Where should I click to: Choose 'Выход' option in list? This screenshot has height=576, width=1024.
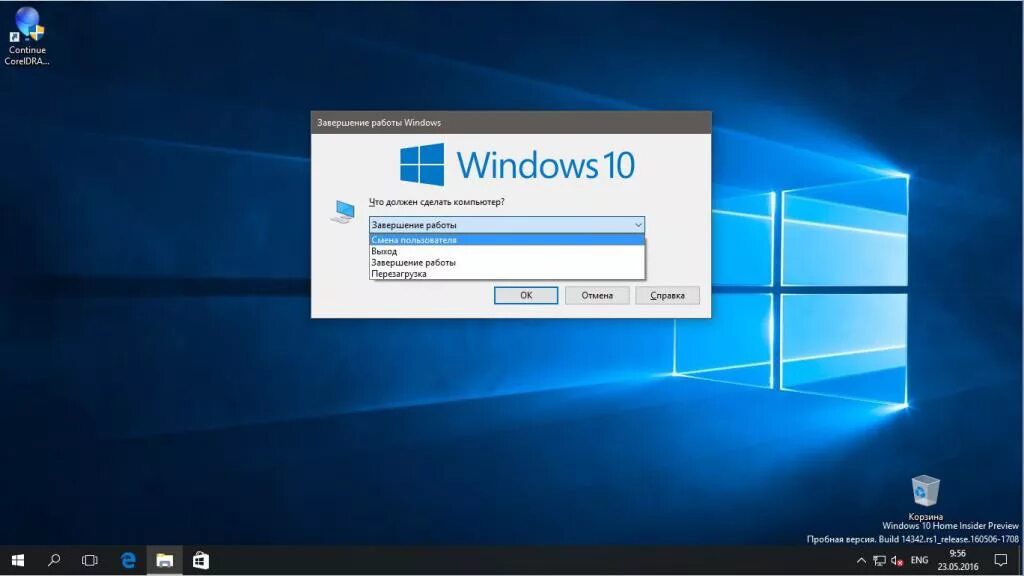(x=507, y=251)
